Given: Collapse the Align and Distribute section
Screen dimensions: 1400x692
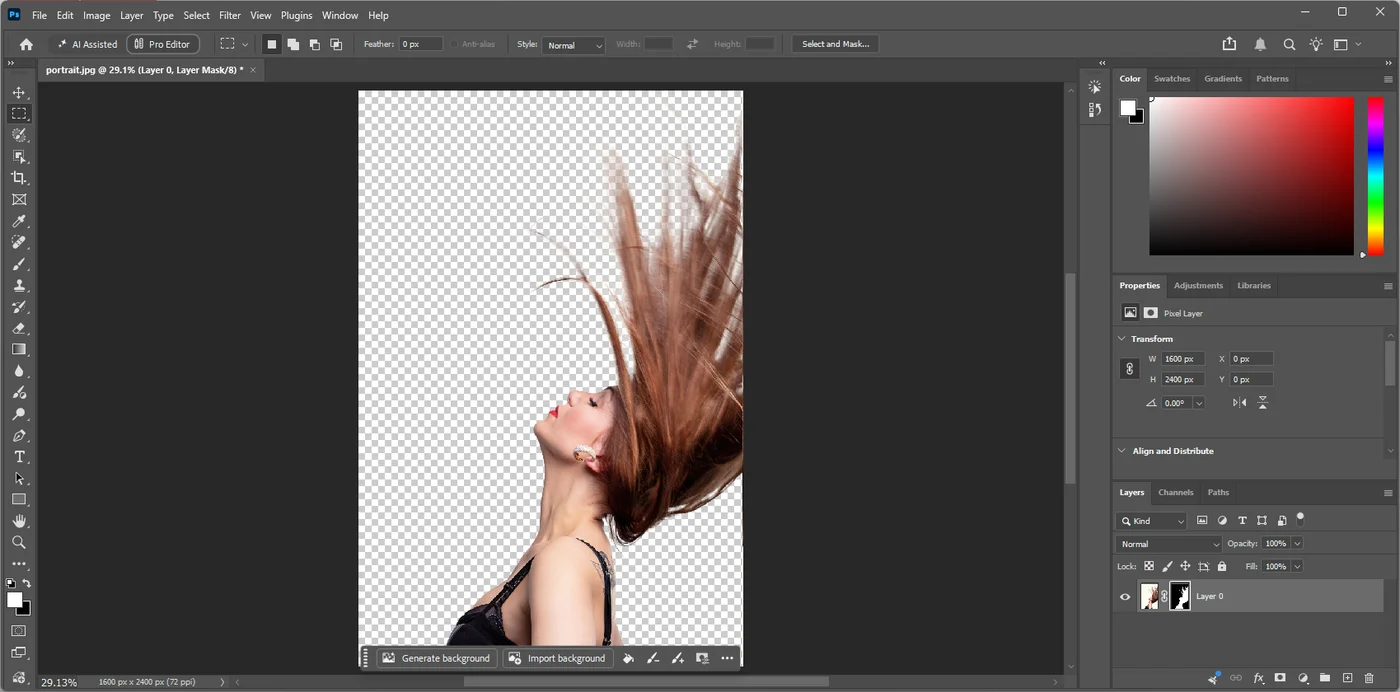Looking at the screenshot, I should (x=1122, y=451).
